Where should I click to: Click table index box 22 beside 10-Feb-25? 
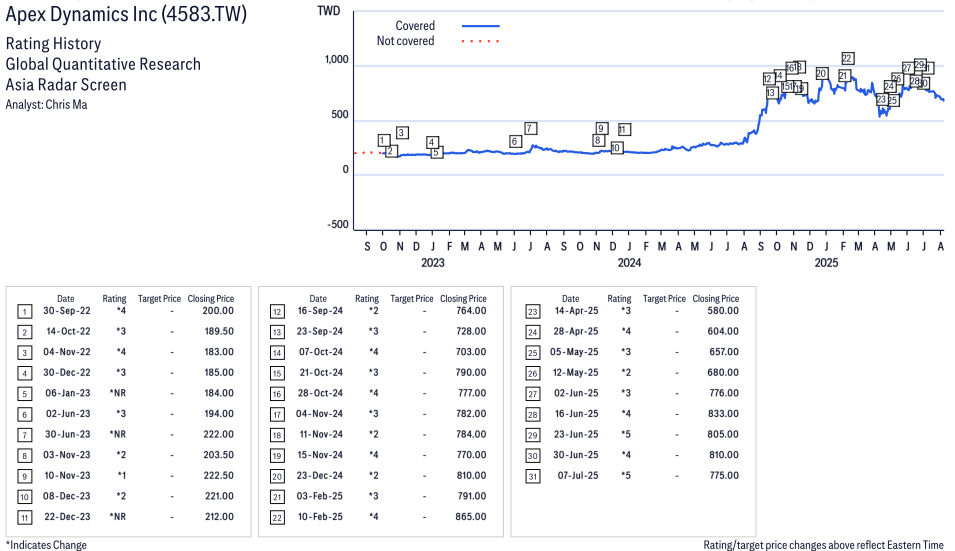tap(277, 518)
